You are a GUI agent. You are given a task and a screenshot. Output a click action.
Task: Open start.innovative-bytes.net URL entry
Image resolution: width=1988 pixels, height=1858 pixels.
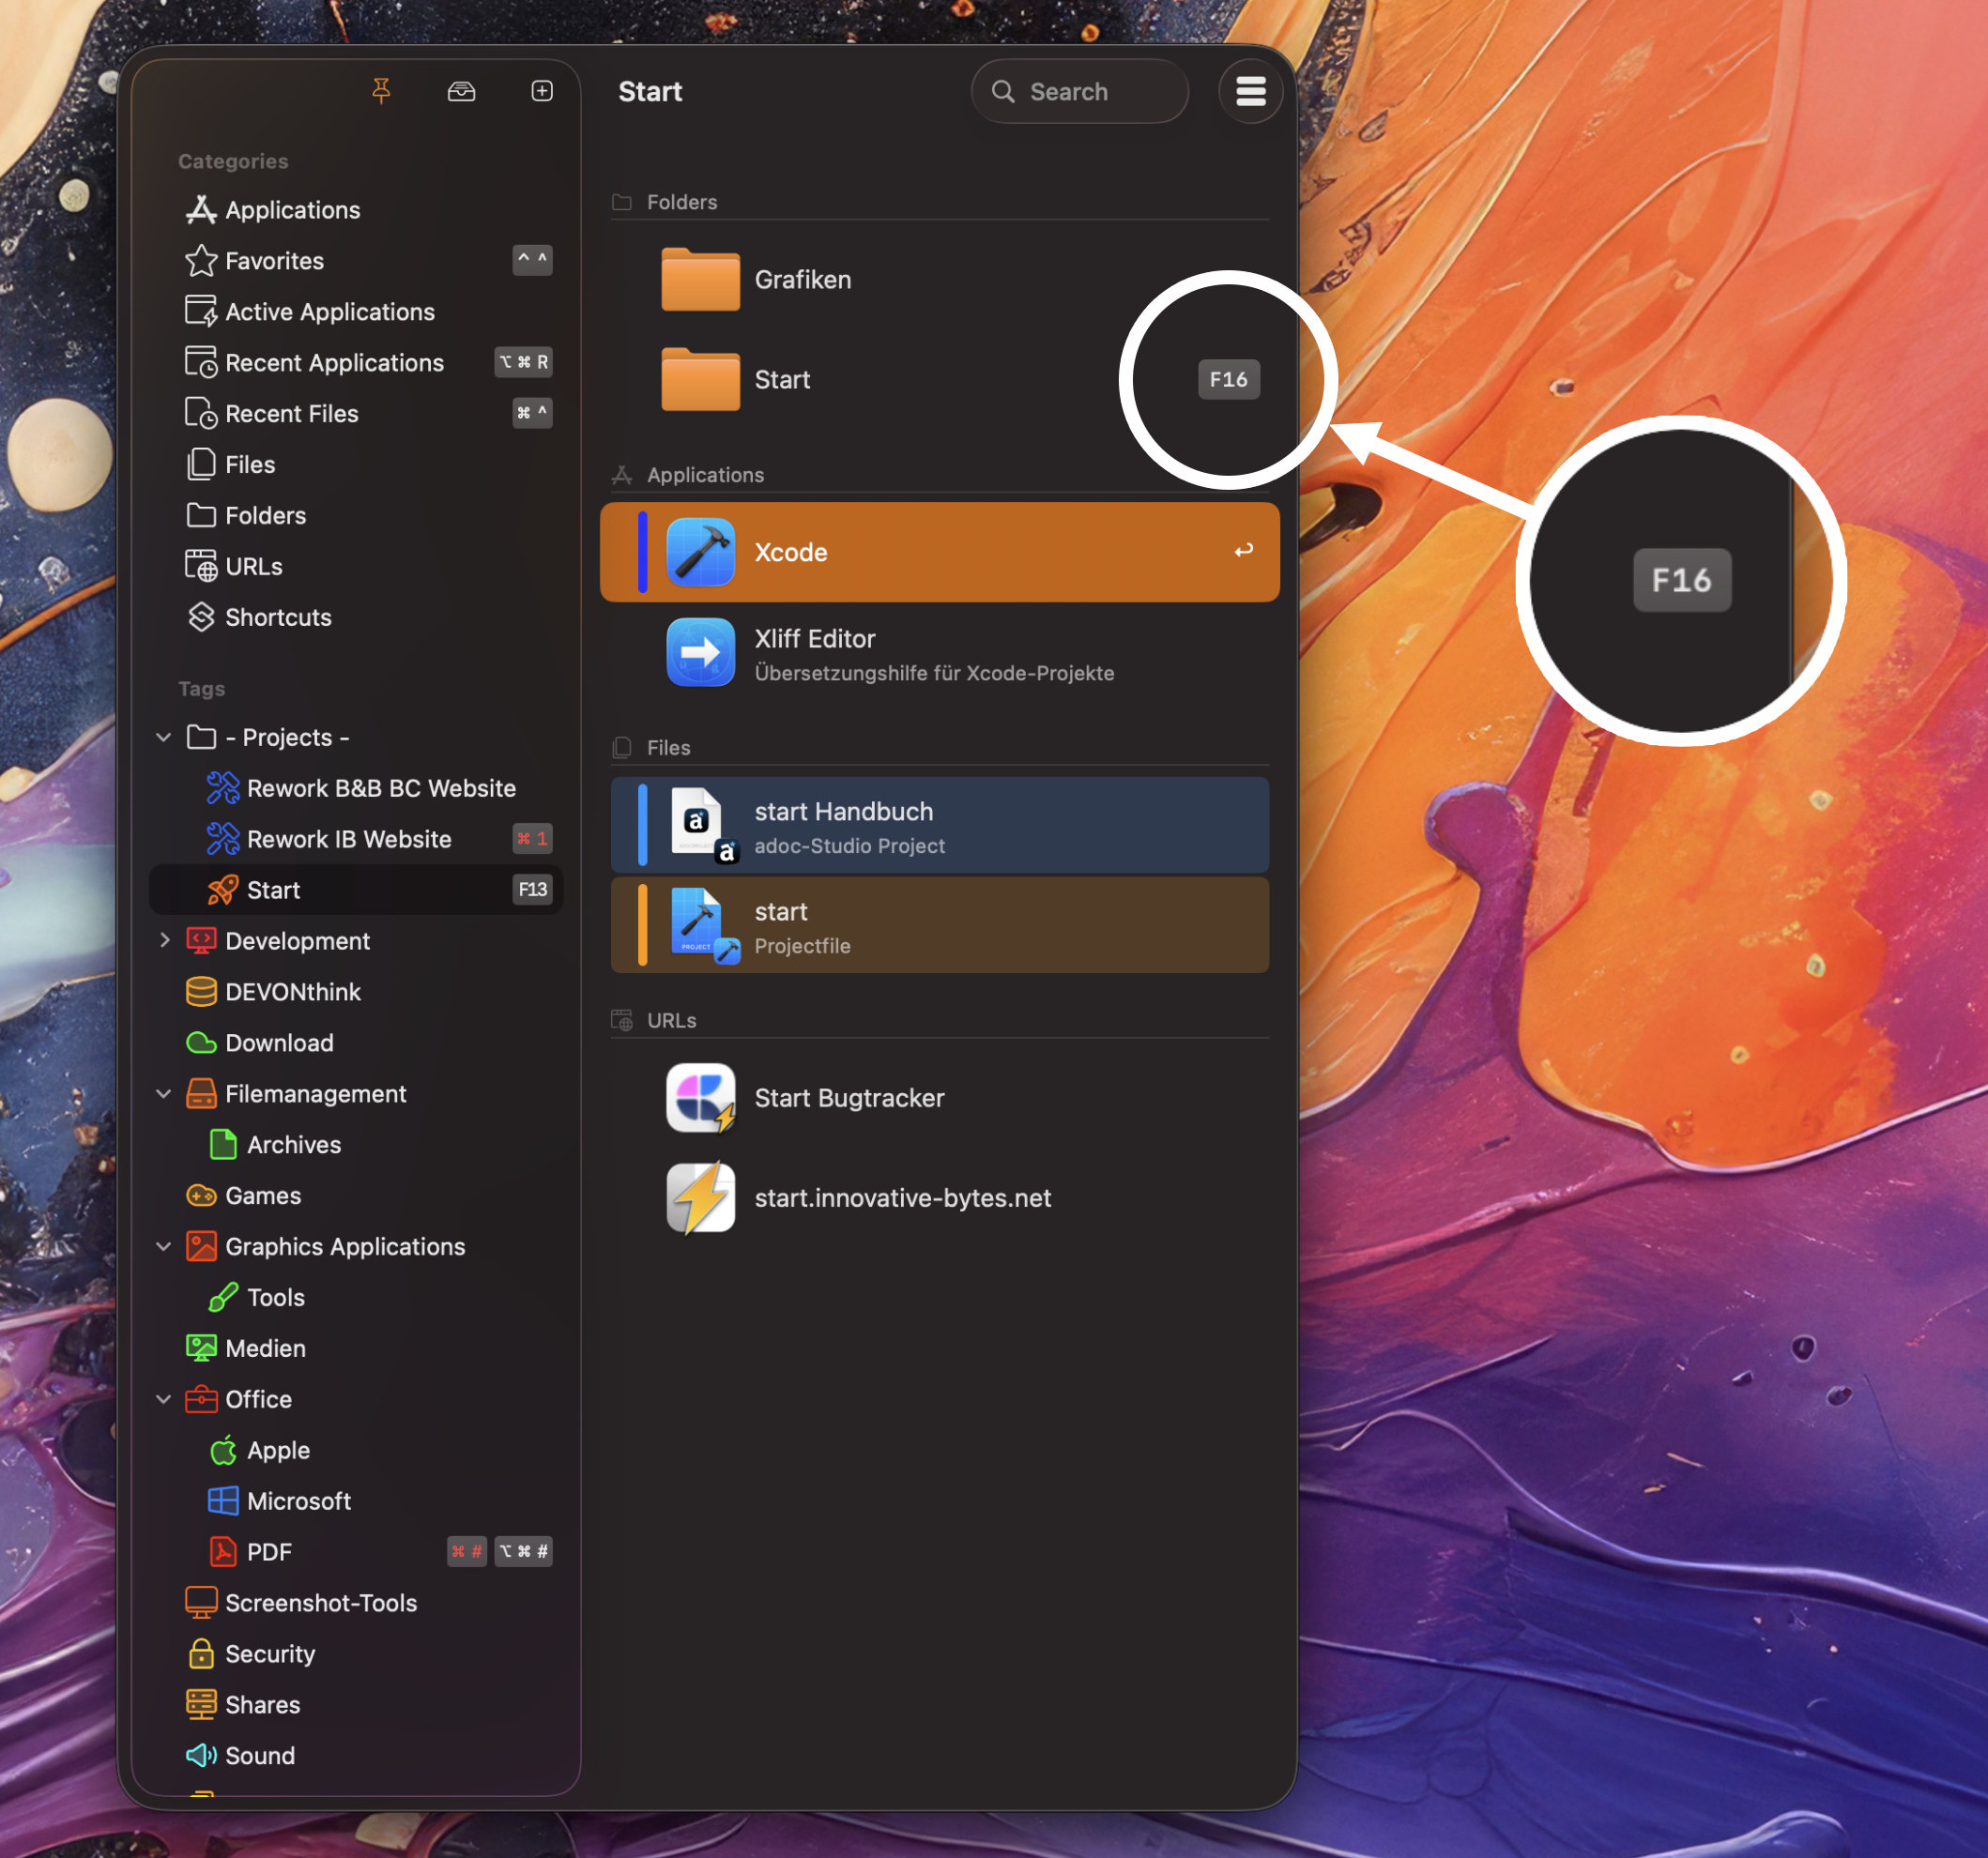[901, 1198]
